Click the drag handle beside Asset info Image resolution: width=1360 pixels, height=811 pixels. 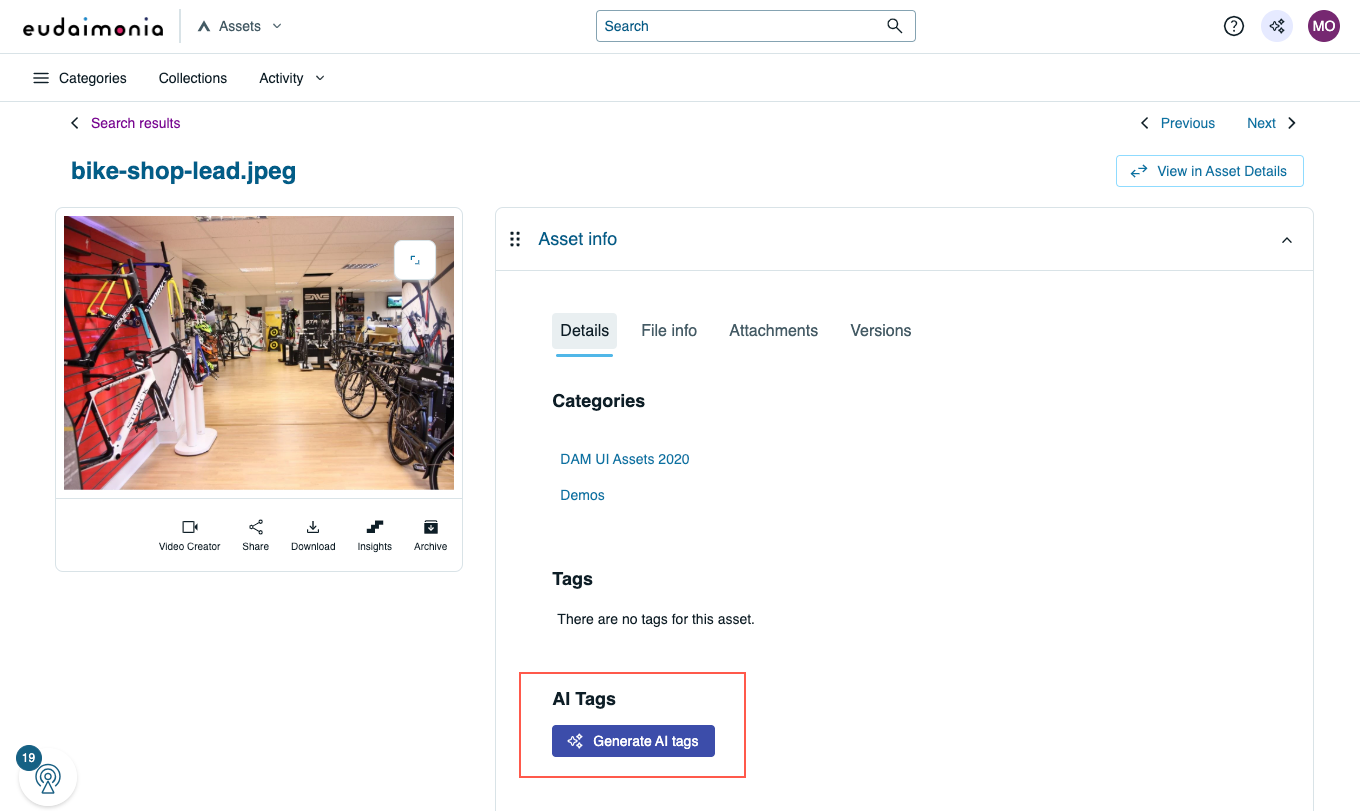515,239
